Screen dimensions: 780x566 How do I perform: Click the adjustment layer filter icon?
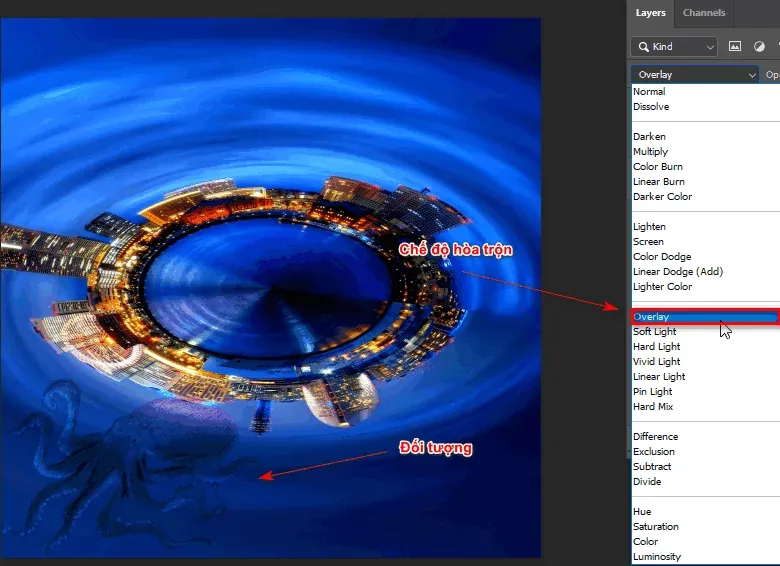[759, 47]
